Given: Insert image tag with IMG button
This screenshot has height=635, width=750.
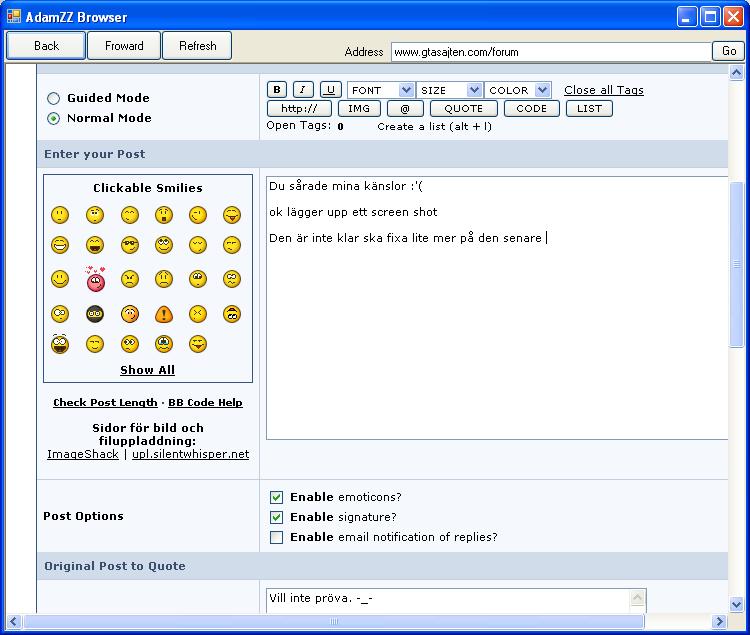Looking at the screenshot, I should click(x=359, y=109).
